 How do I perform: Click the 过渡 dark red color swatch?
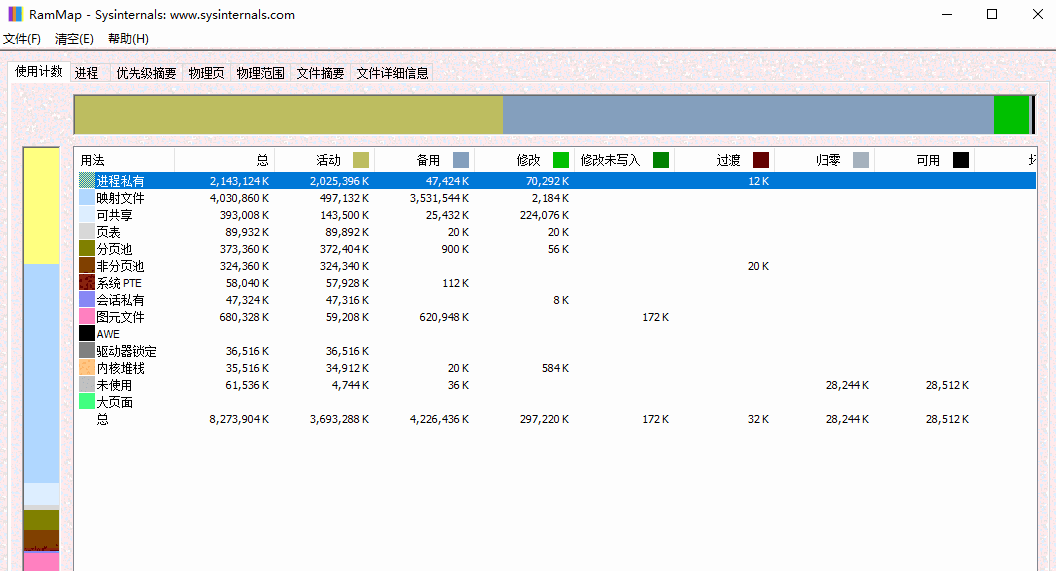tap(761, 160)
